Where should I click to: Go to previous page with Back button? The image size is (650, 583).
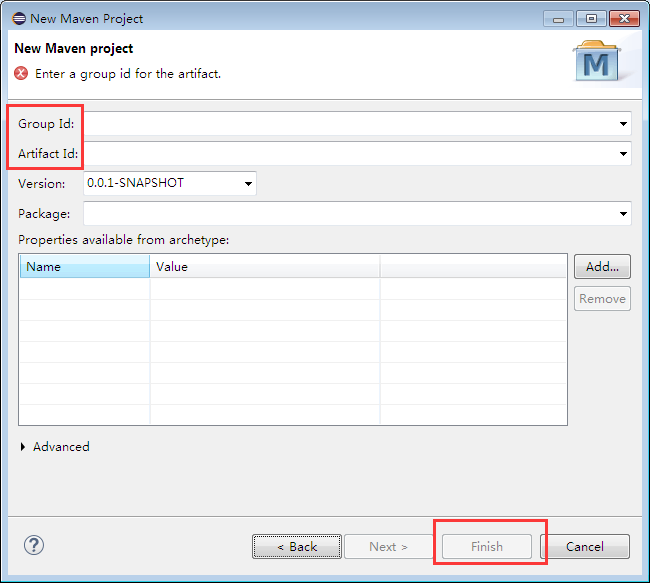pyautogui.click(x=297, y=547)
